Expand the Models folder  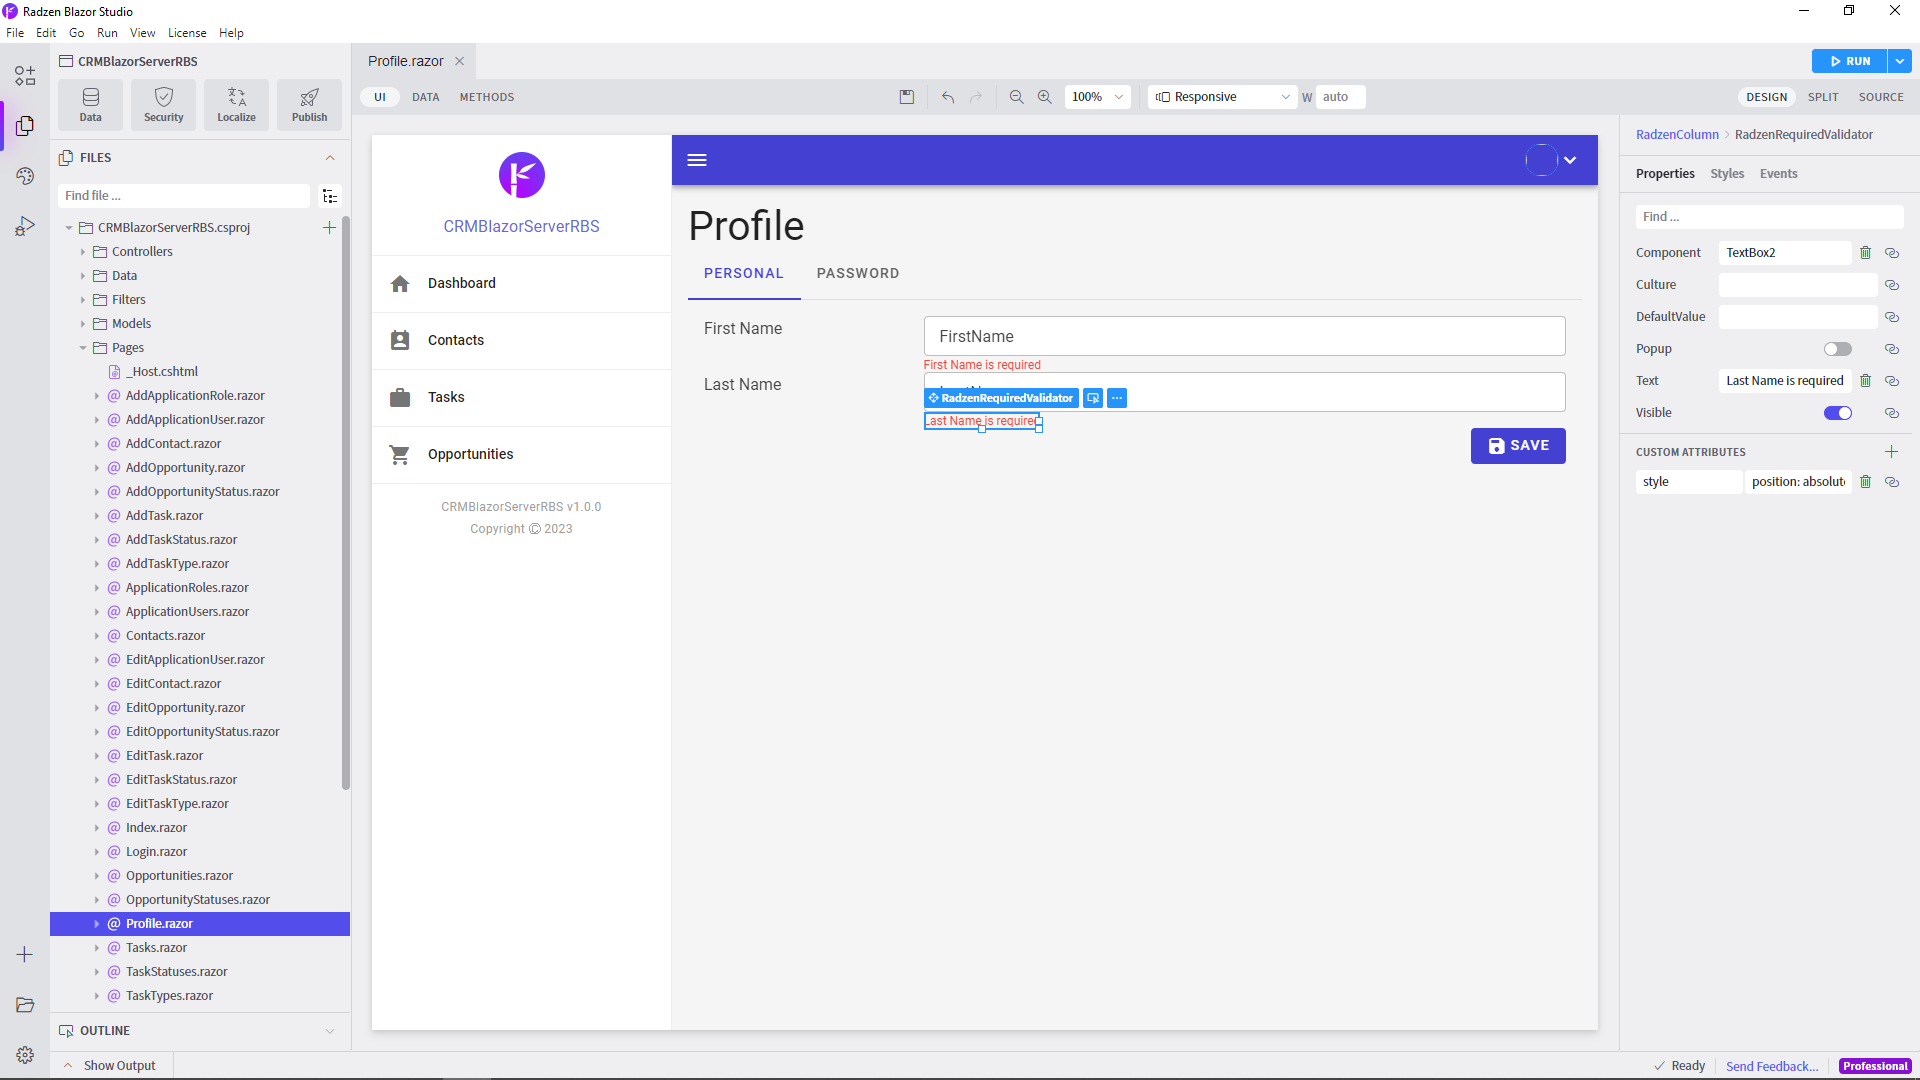(83, 324)
